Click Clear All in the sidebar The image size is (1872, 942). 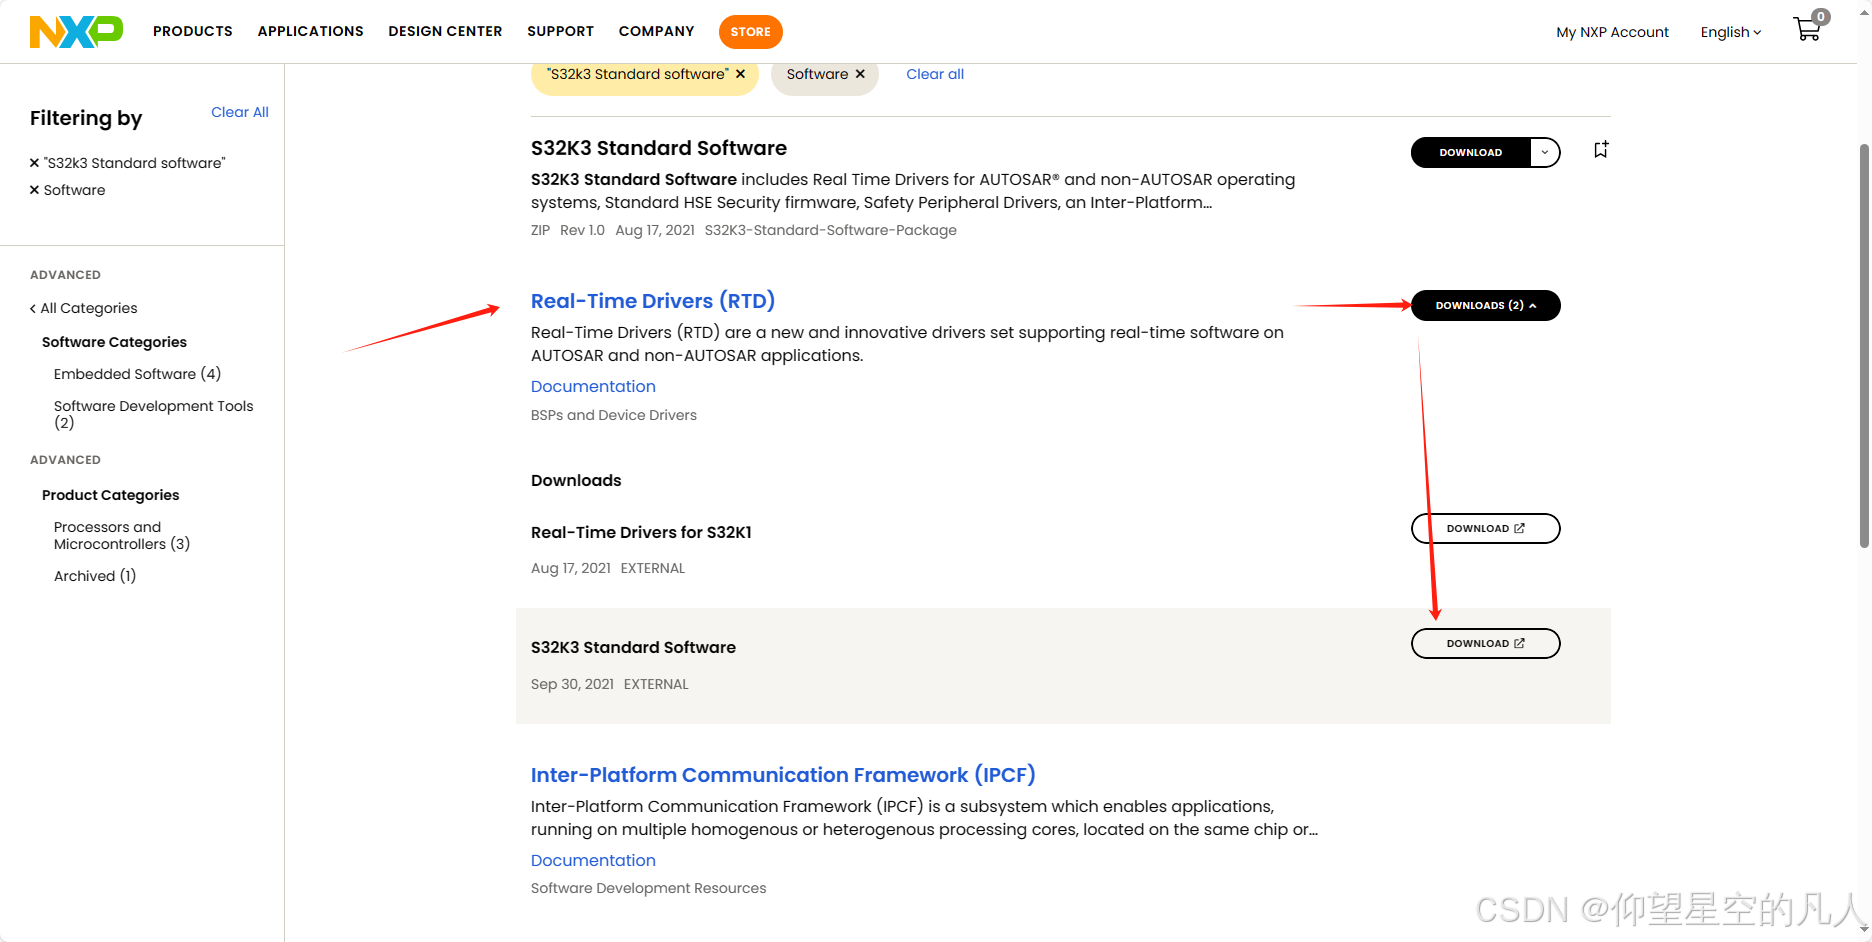[x=240, y=112]
